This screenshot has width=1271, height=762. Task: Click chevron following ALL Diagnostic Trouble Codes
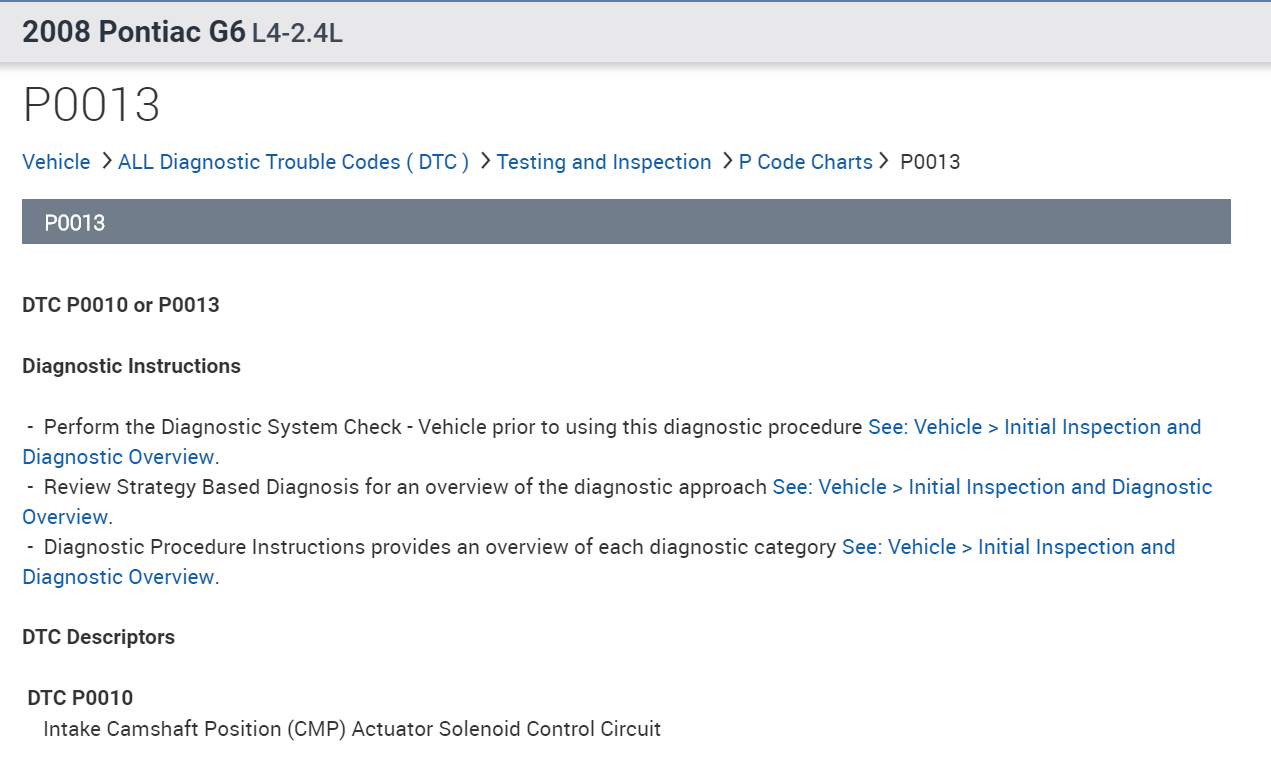tap(484, 162)
